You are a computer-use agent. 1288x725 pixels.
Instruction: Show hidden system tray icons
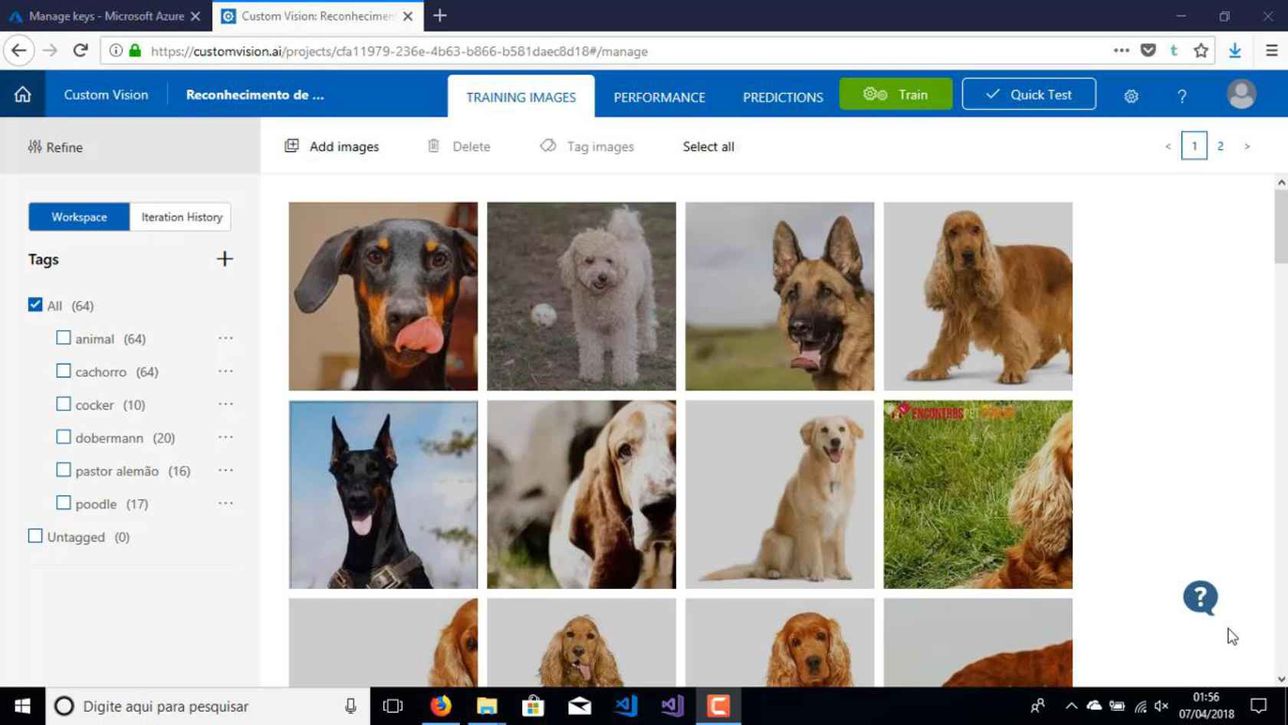click(x=1071, y=706)
